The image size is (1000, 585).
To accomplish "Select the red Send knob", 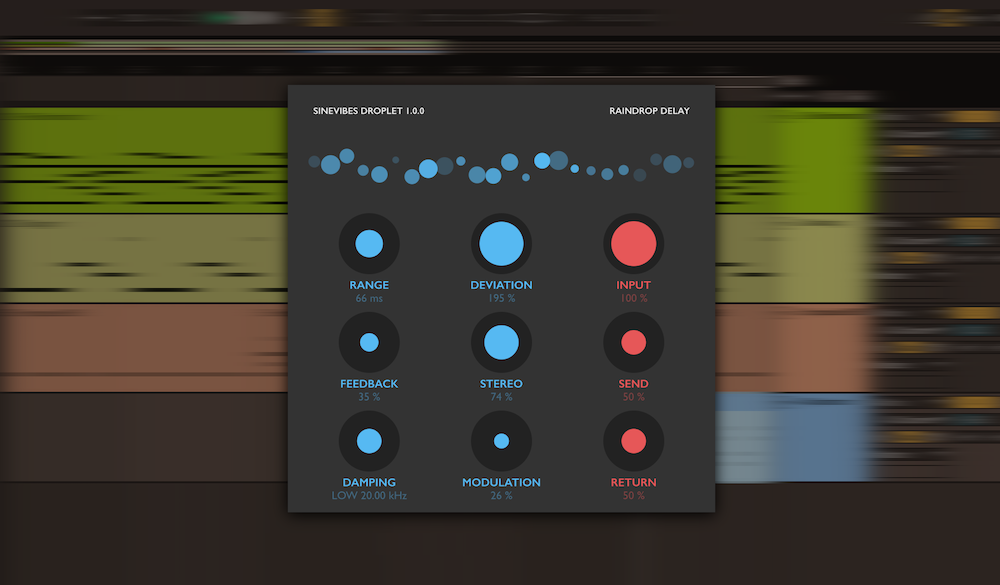I will point(633,343).
